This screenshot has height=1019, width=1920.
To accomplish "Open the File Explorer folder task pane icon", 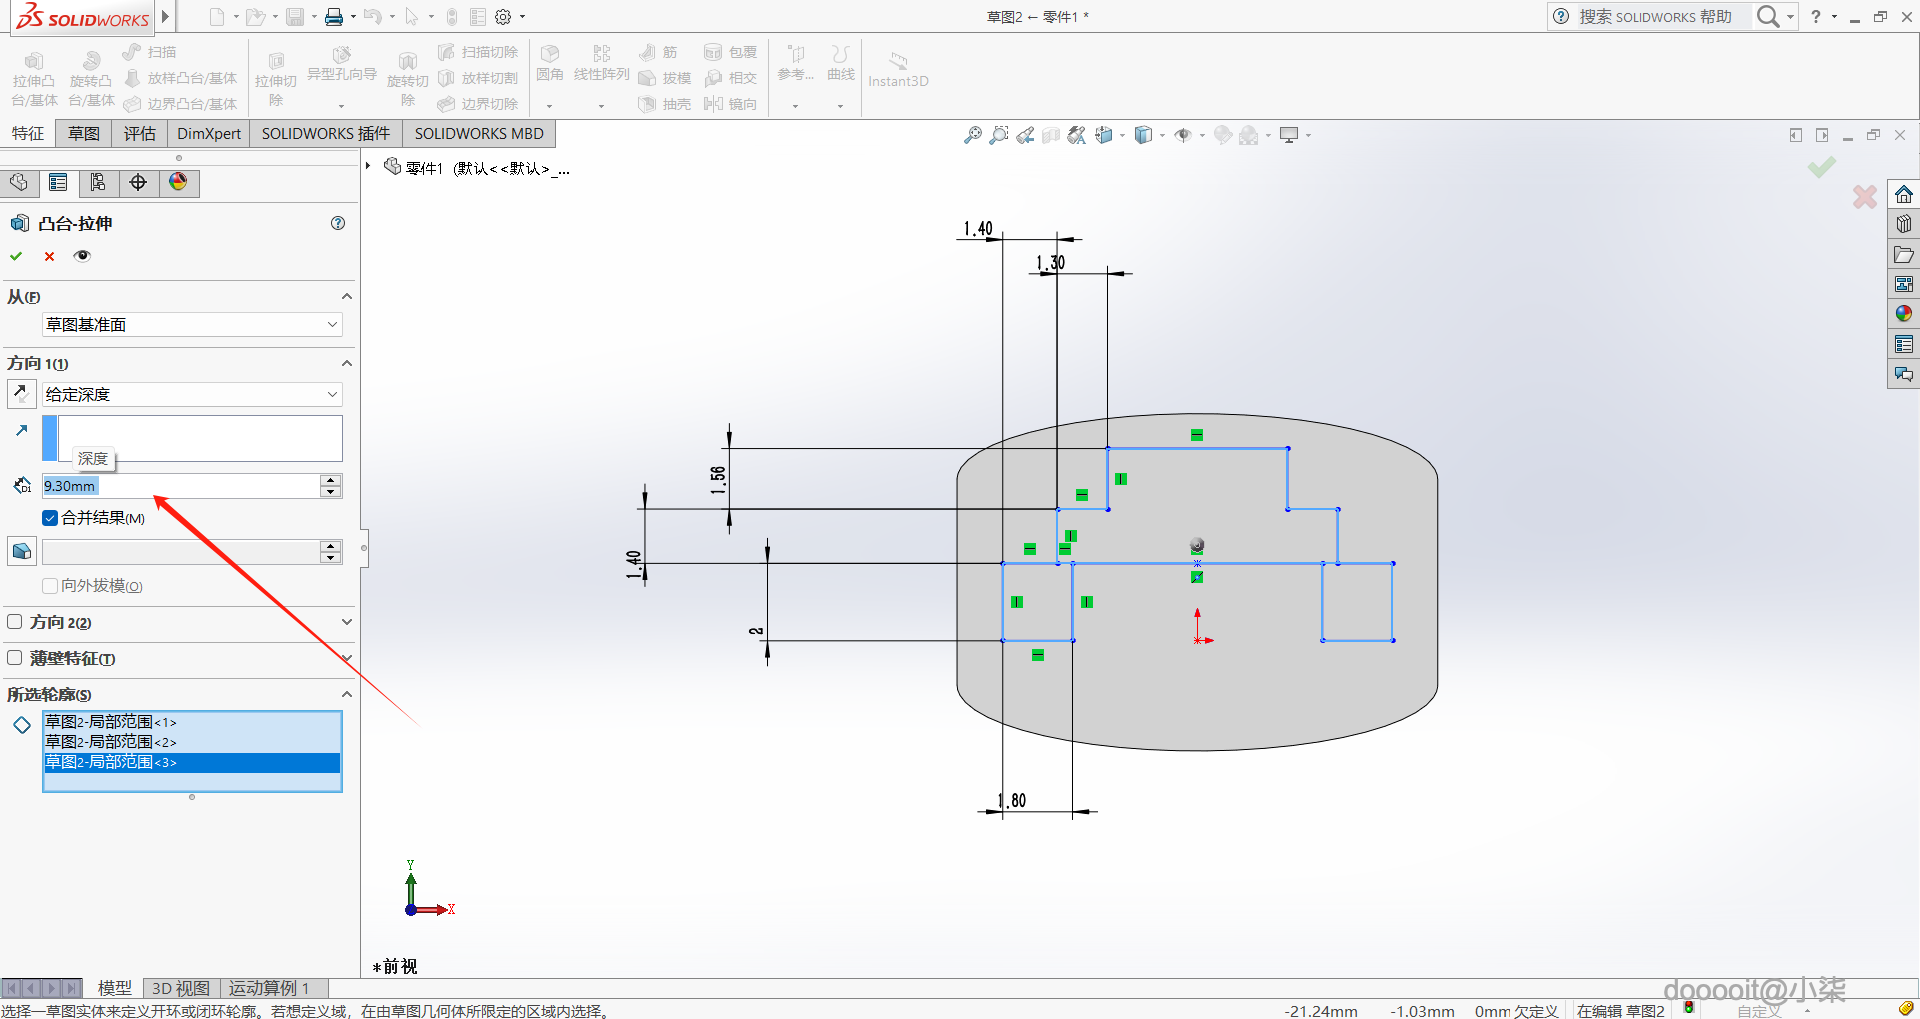I will coord(1904,254).
